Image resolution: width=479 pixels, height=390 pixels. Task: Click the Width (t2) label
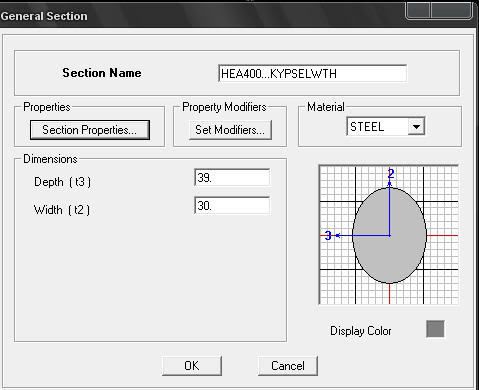point(62,210)
